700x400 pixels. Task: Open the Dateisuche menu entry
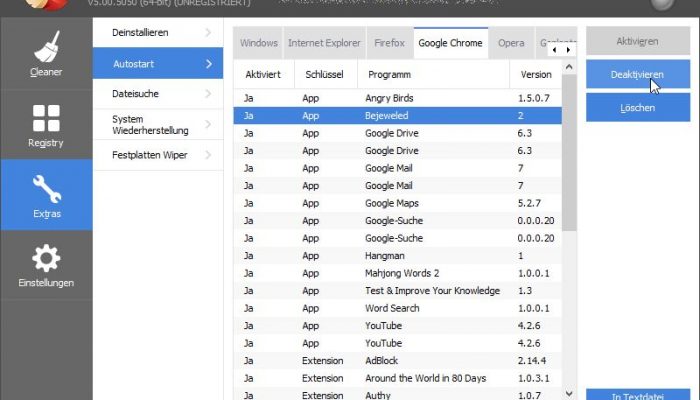pyautogui.click(x=158, y=94)
